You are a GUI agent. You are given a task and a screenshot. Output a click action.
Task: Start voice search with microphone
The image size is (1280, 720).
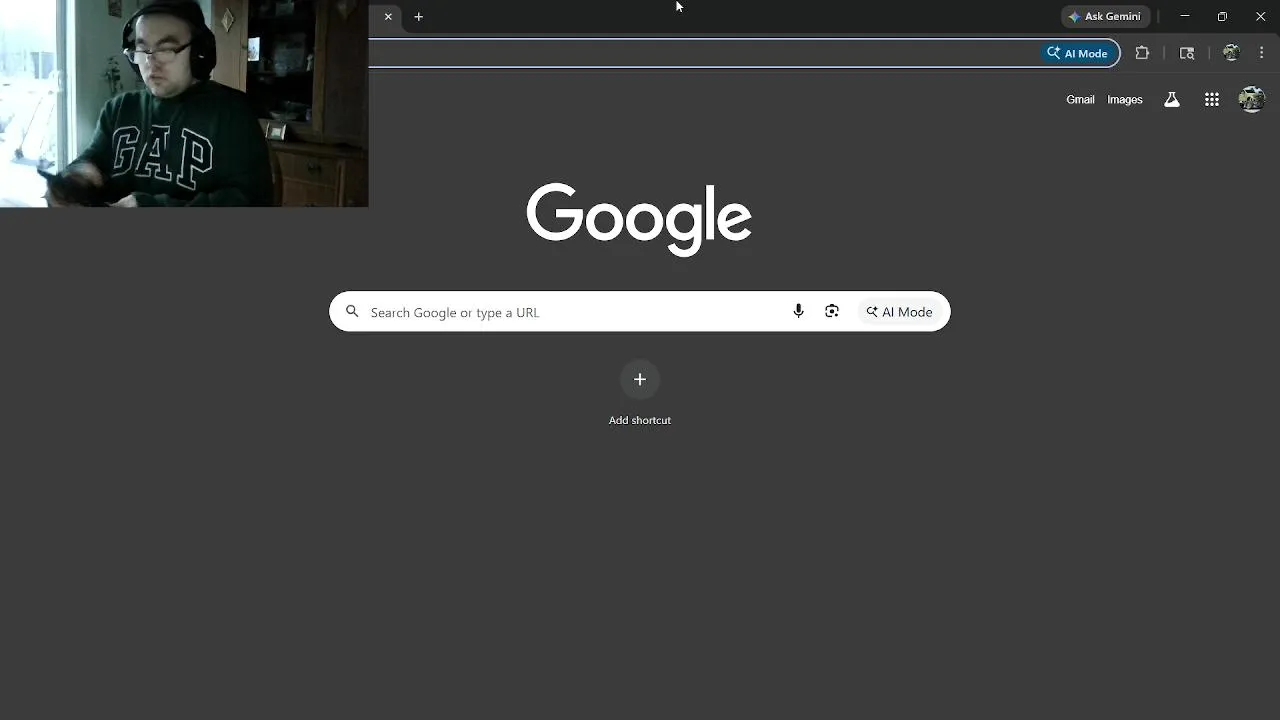point(798,312)
